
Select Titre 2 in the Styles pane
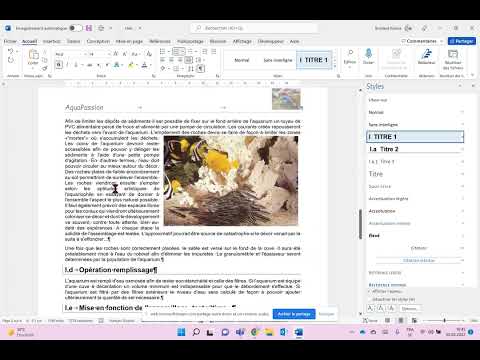tap(415, 149)
